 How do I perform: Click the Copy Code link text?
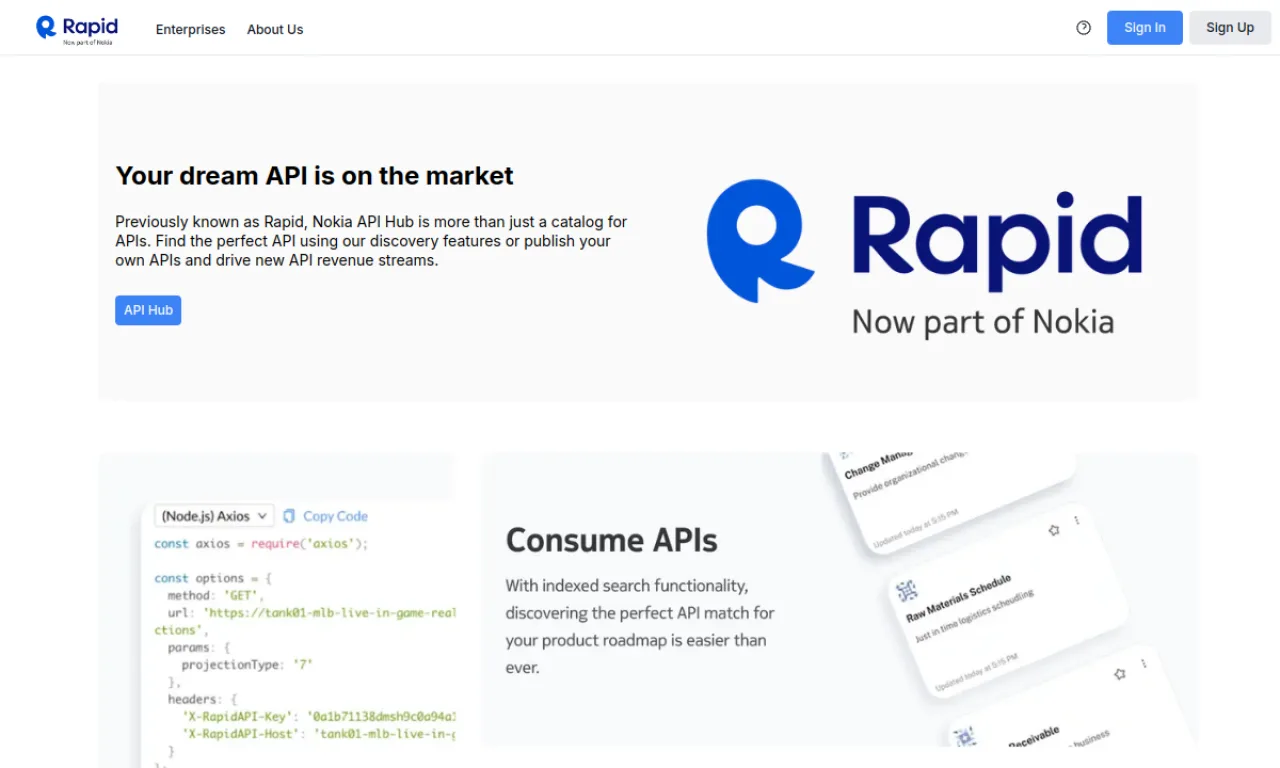[x=335, y=516]
